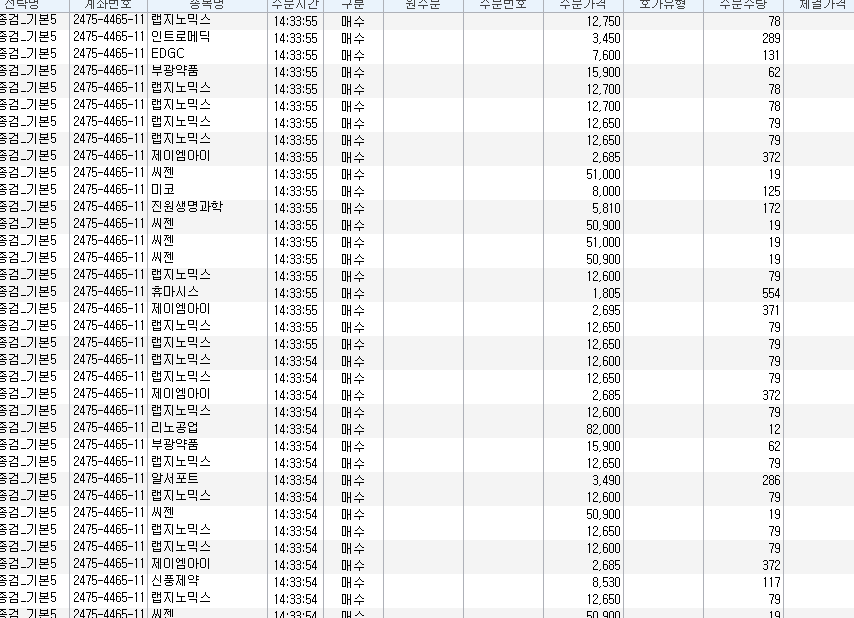
Task: Sort by the 종목명 column header
Action: click(x=207, y=5)
